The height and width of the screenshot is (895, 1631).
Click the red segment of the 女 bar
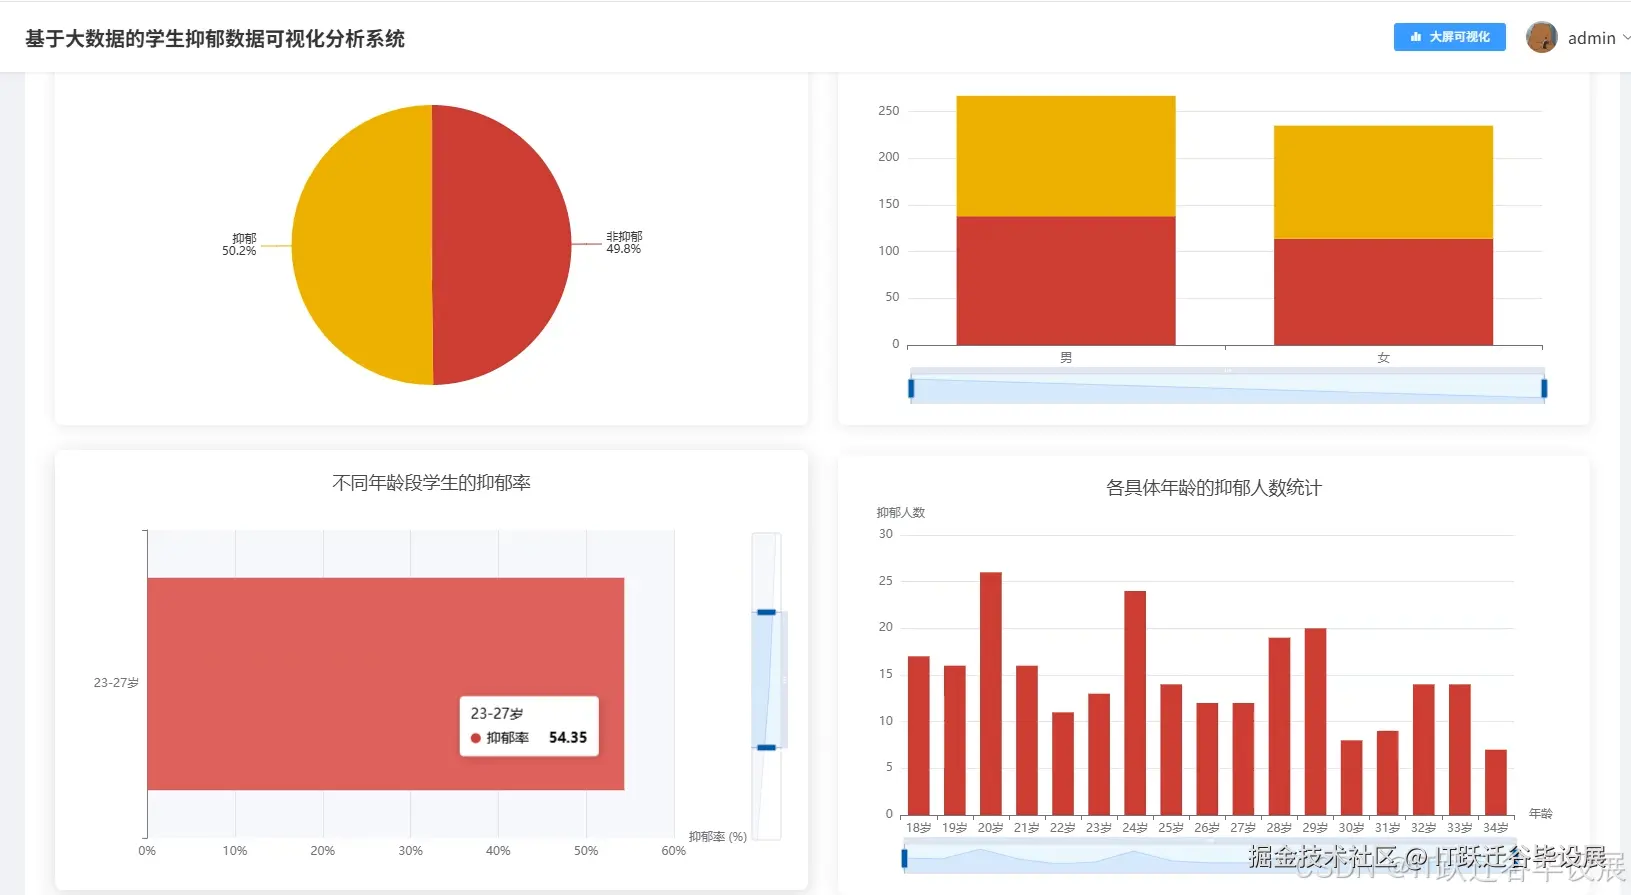(x=1383, y=292)
